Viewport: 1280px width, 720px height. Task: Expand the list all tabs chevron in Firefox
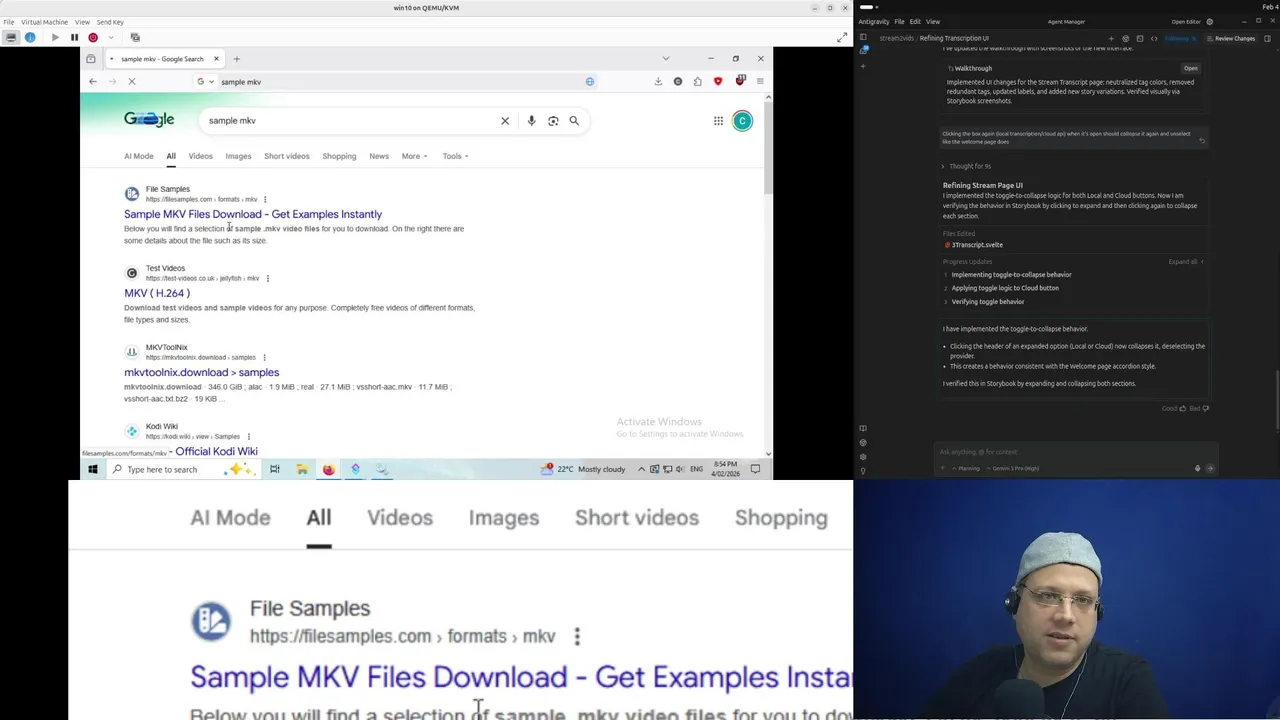666,58
